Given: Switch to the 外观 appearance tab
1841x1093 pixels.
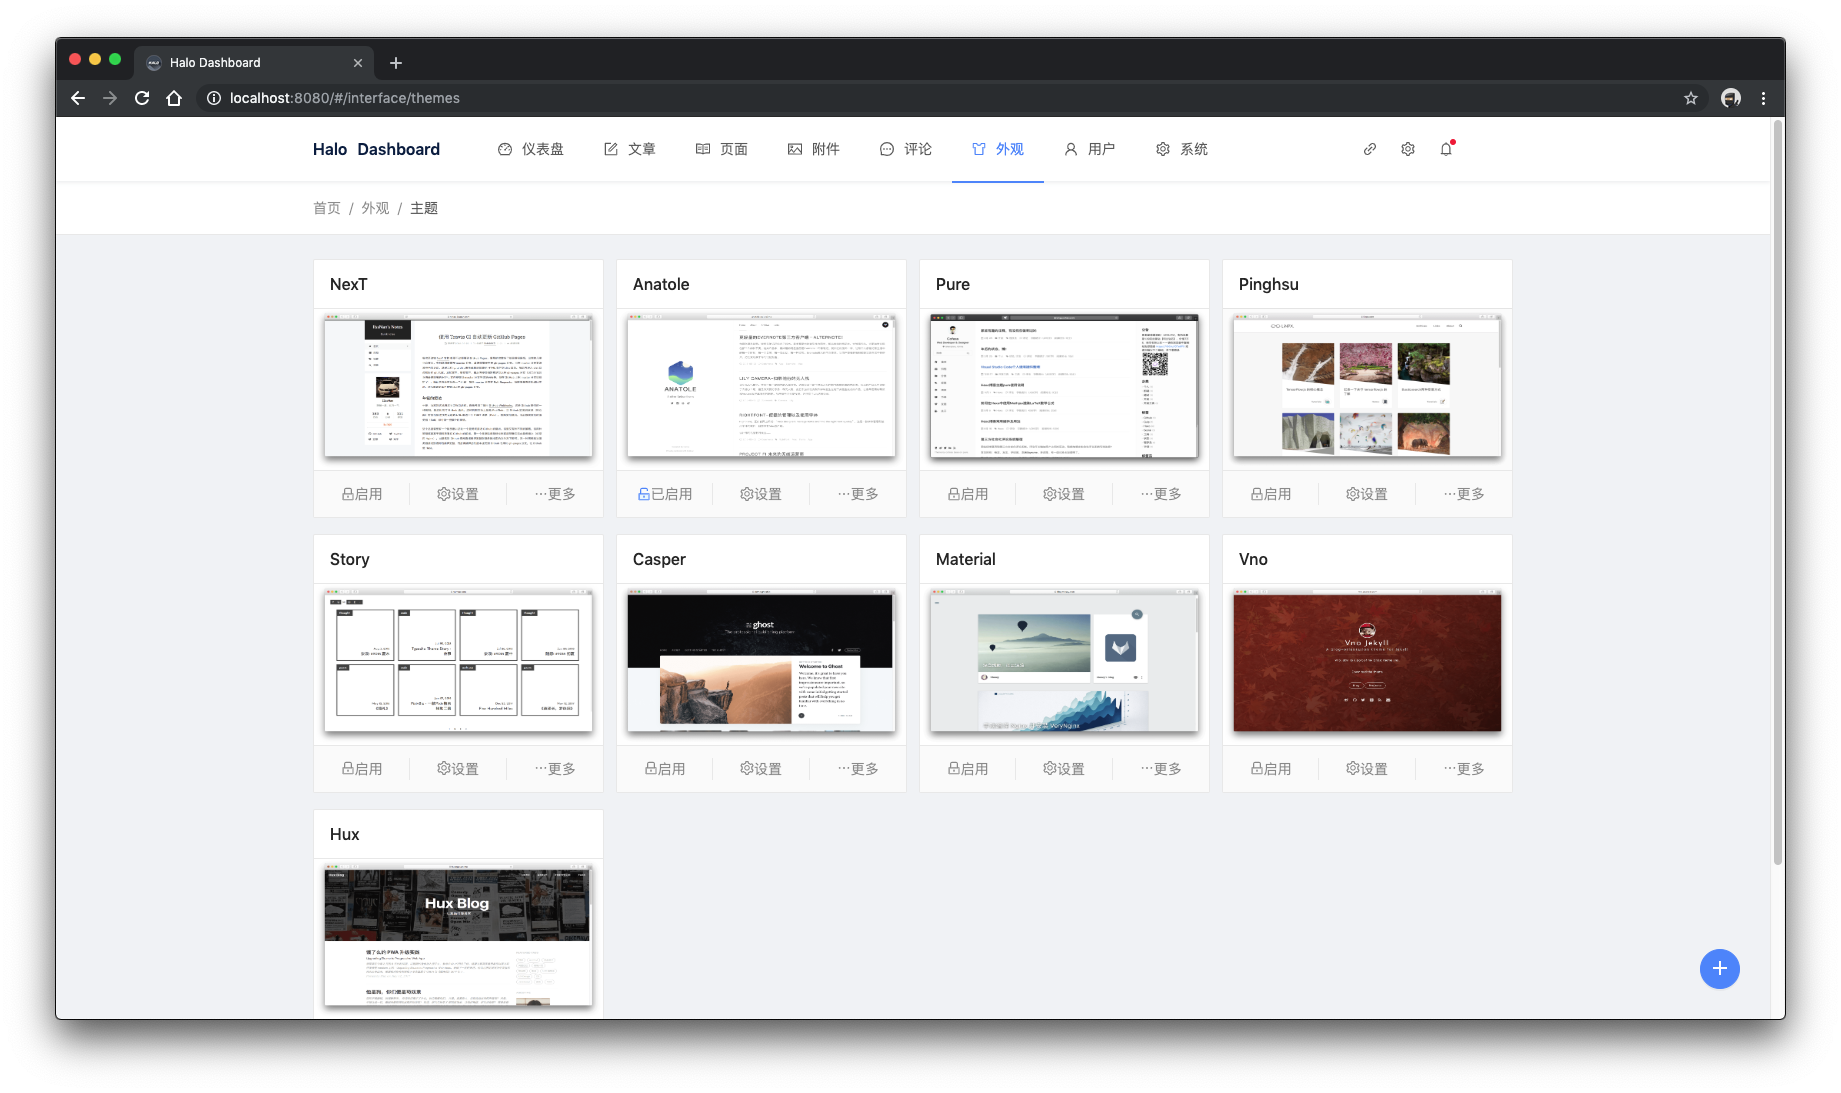Looking at the screenshot, I should [998, 148].
